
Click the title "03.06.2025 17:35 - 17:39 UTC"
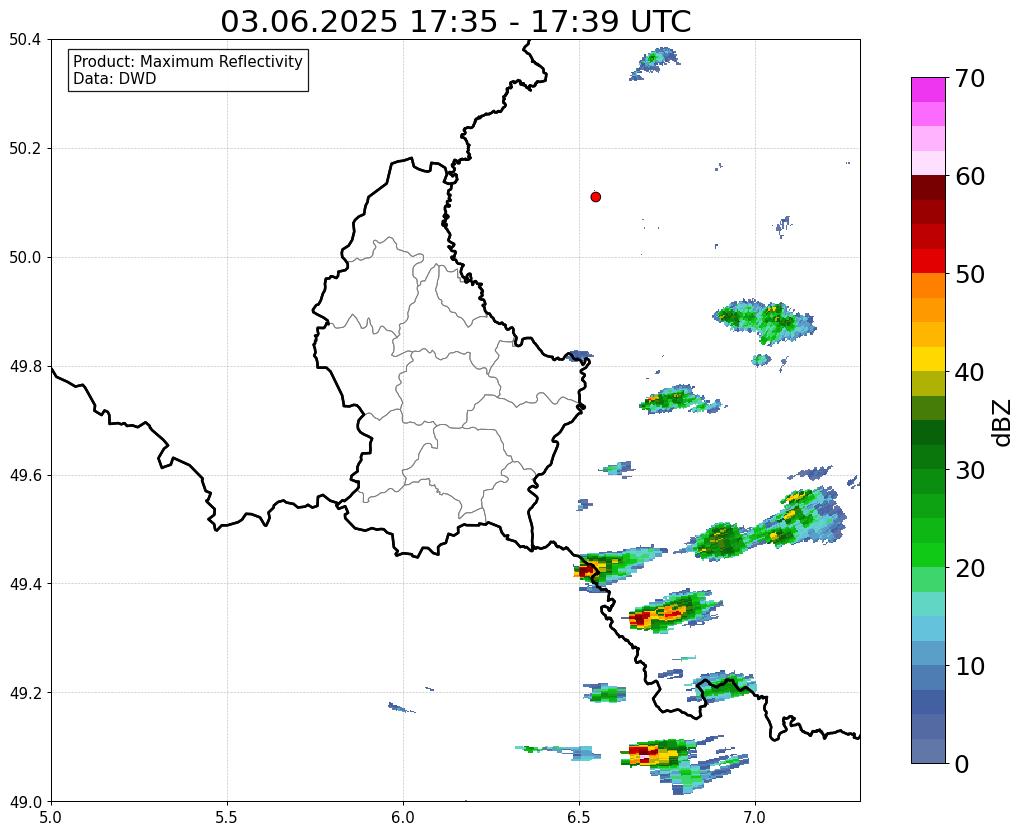(455, 22)
